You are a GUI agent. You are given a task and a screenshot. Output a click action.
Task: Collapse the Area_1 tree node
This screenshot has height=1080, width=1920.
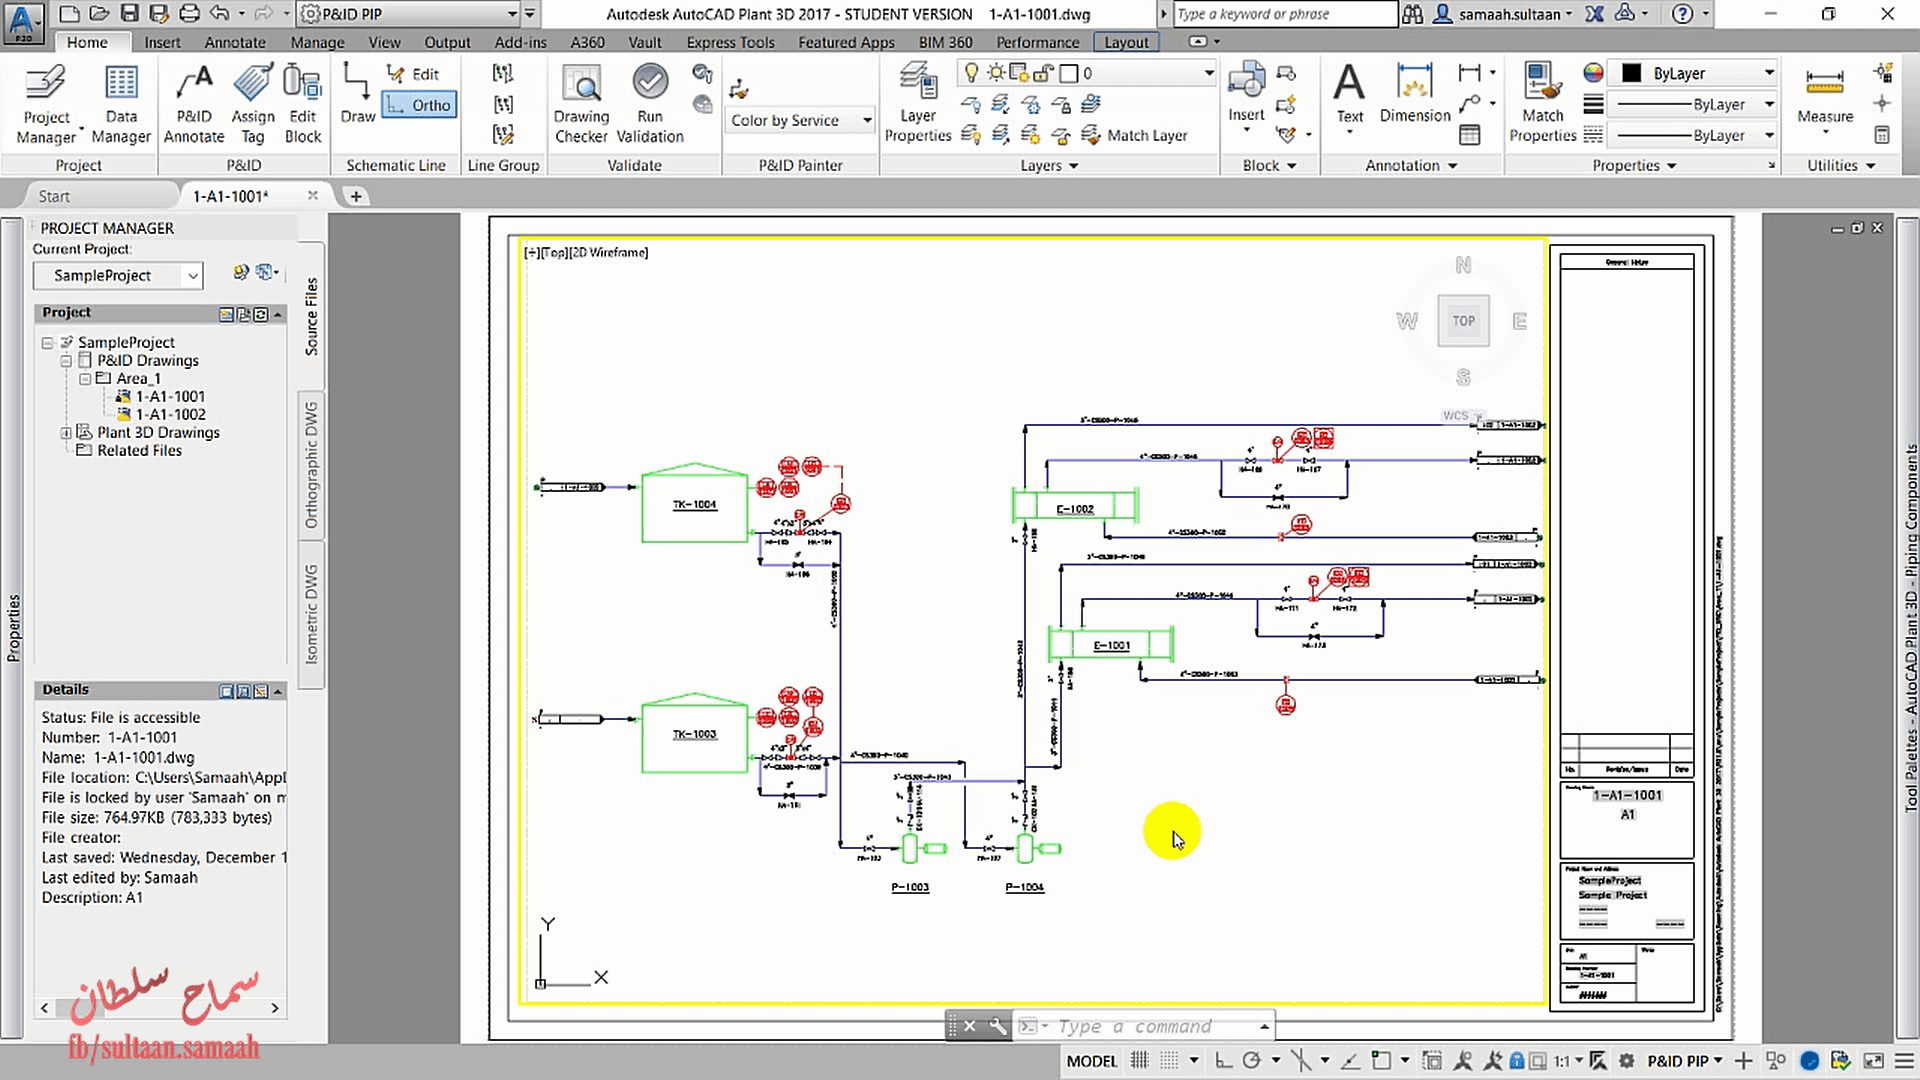pyautogui.click(x=85, y=378)
